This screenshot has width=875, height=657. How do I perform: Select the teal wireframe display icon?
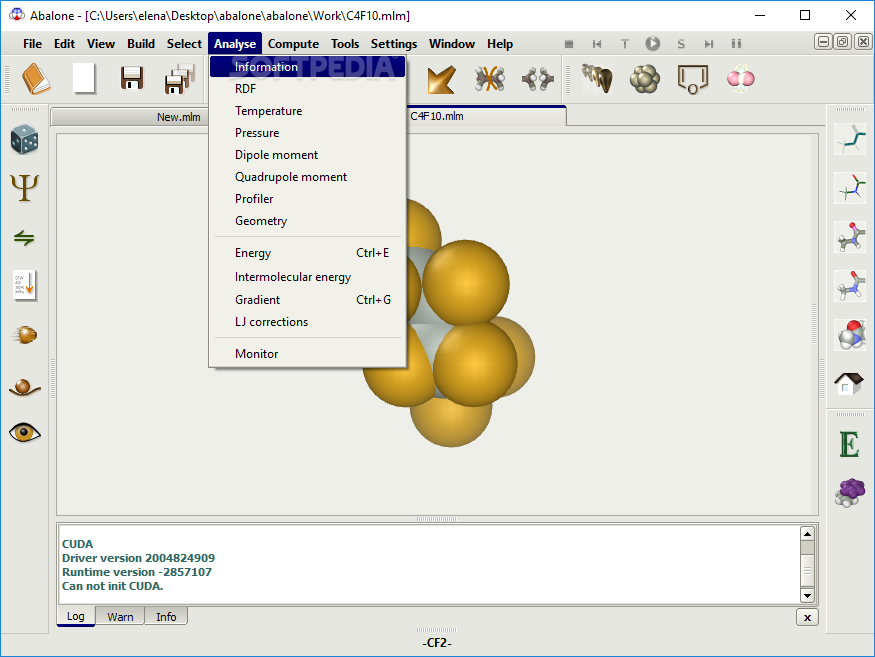click(x=850, y=139)
